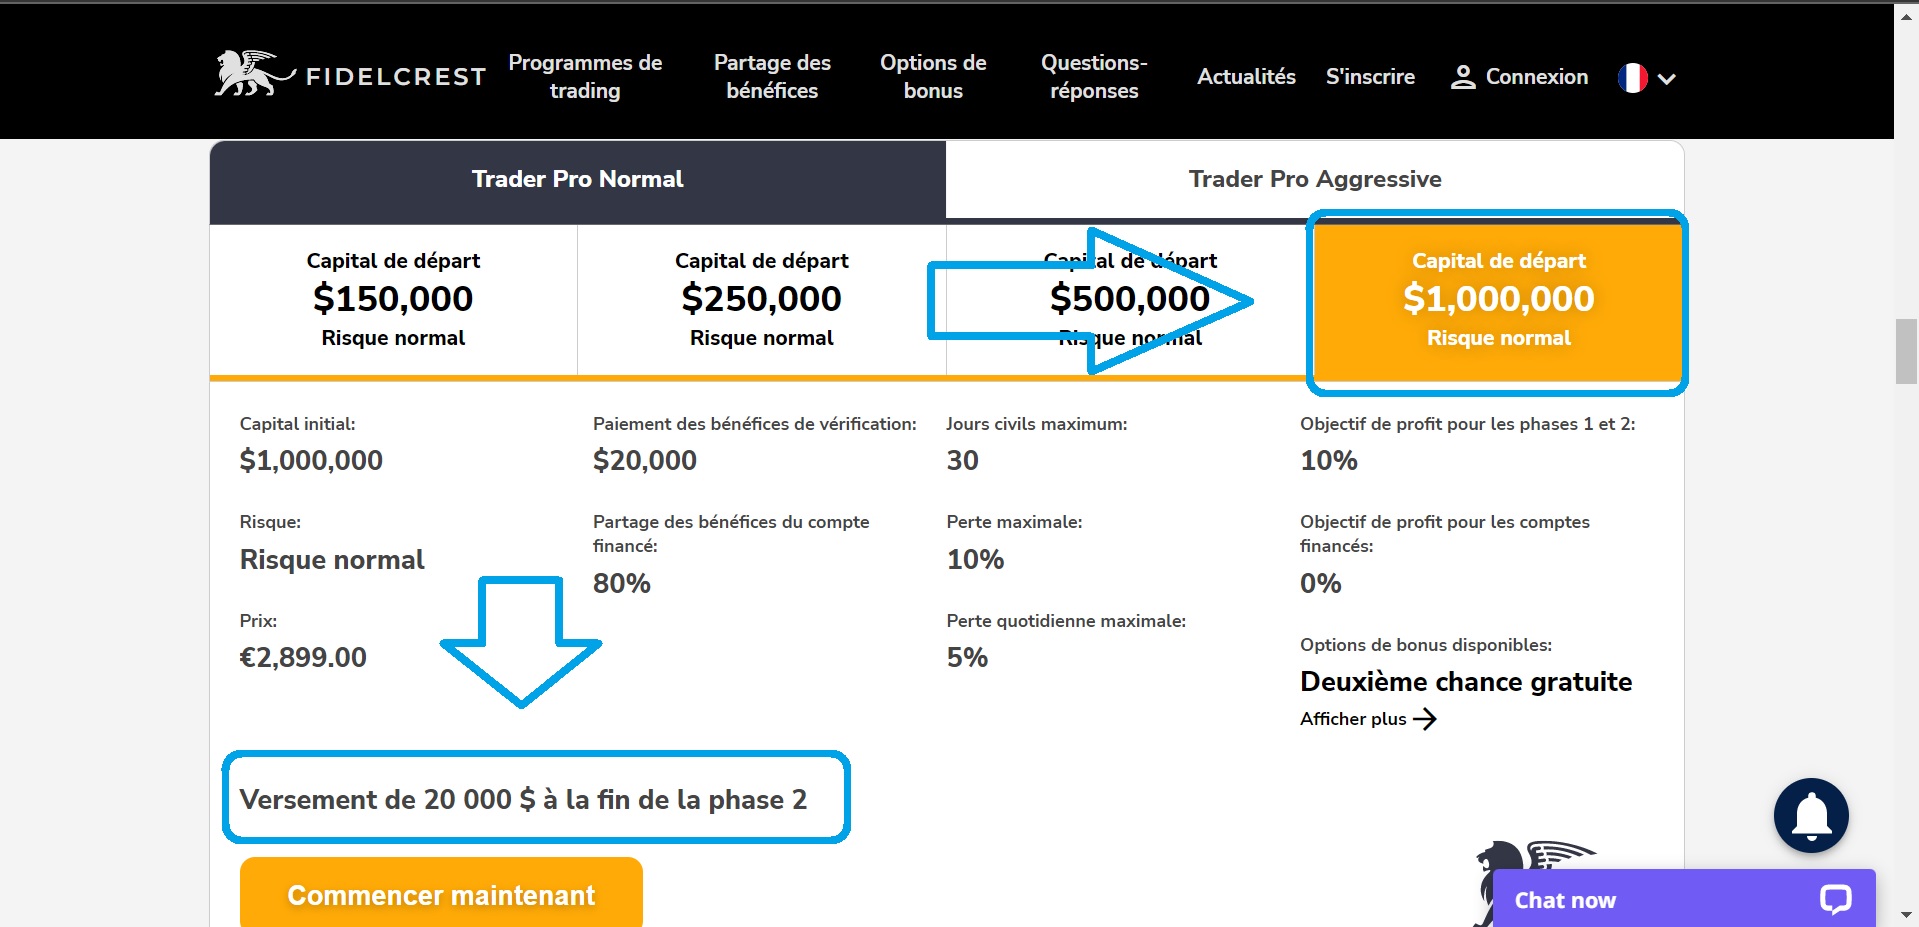The height and width of the screenshot is (927, 1919).
Task: Choose the $250,000 starting capital option
Action: pos(761,299)
